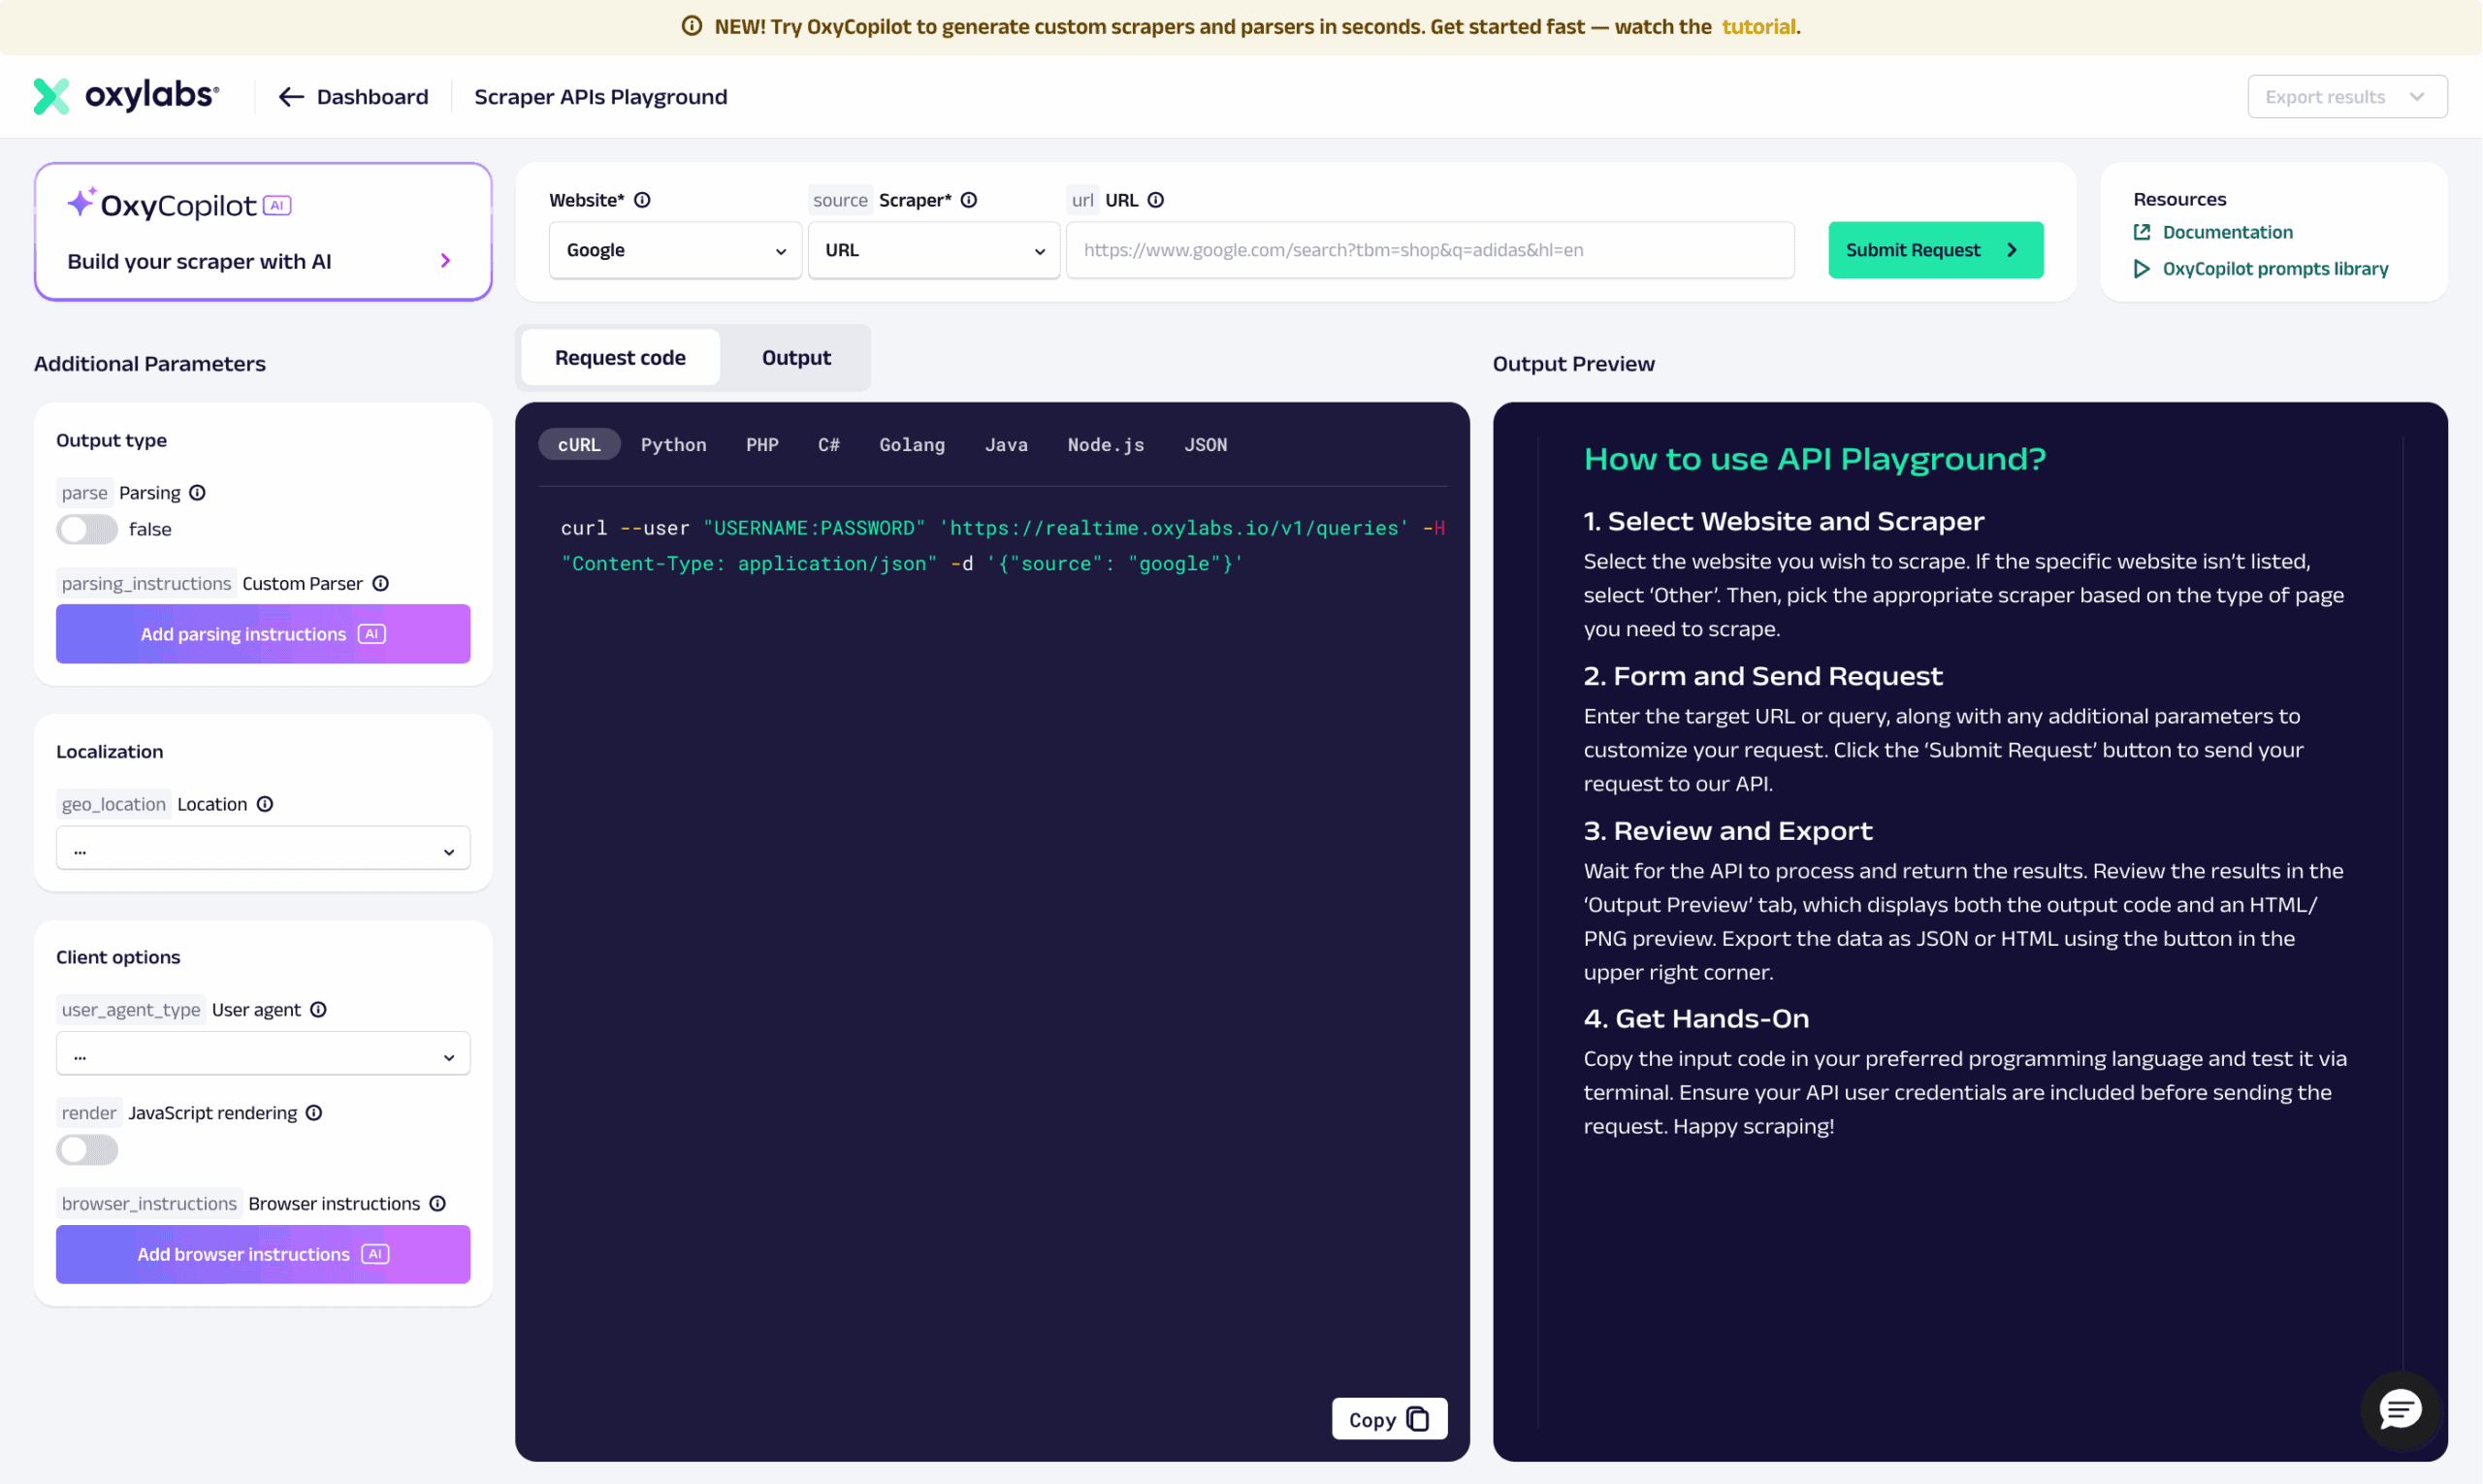The height and width of the screenshot is (1484, 2483).
Task: Click the Parsing info icon
Action: (x=197, y=493)
